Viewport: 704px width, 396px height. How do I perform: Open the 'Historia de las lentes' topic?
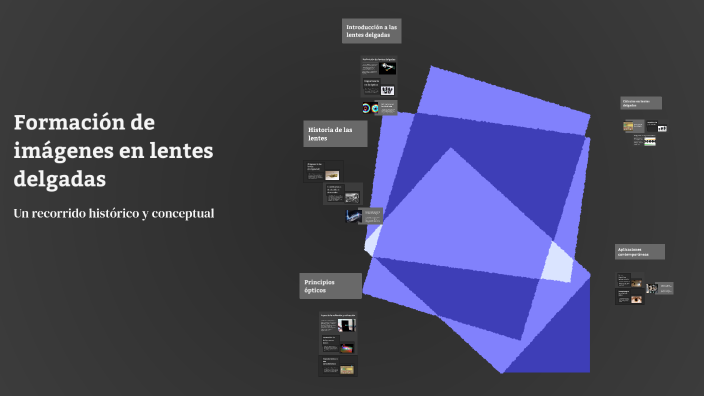point(335,133)
